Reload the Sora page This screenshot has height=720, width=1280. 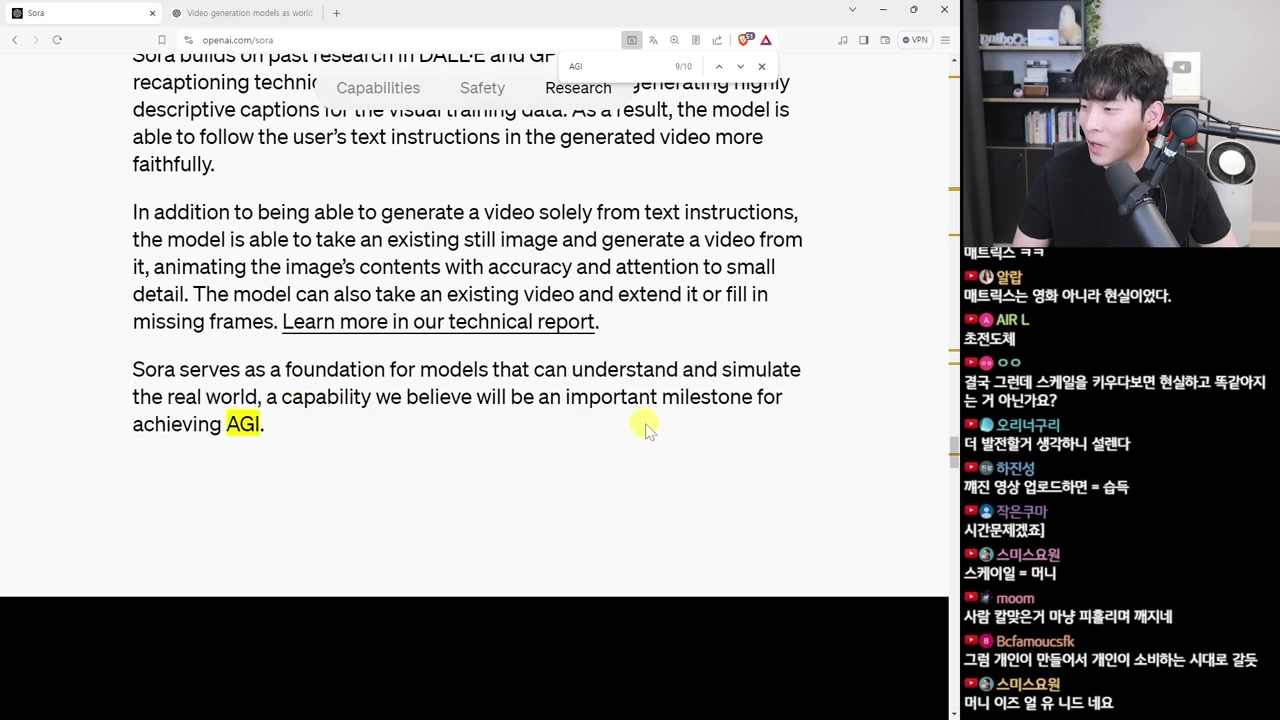57,40
